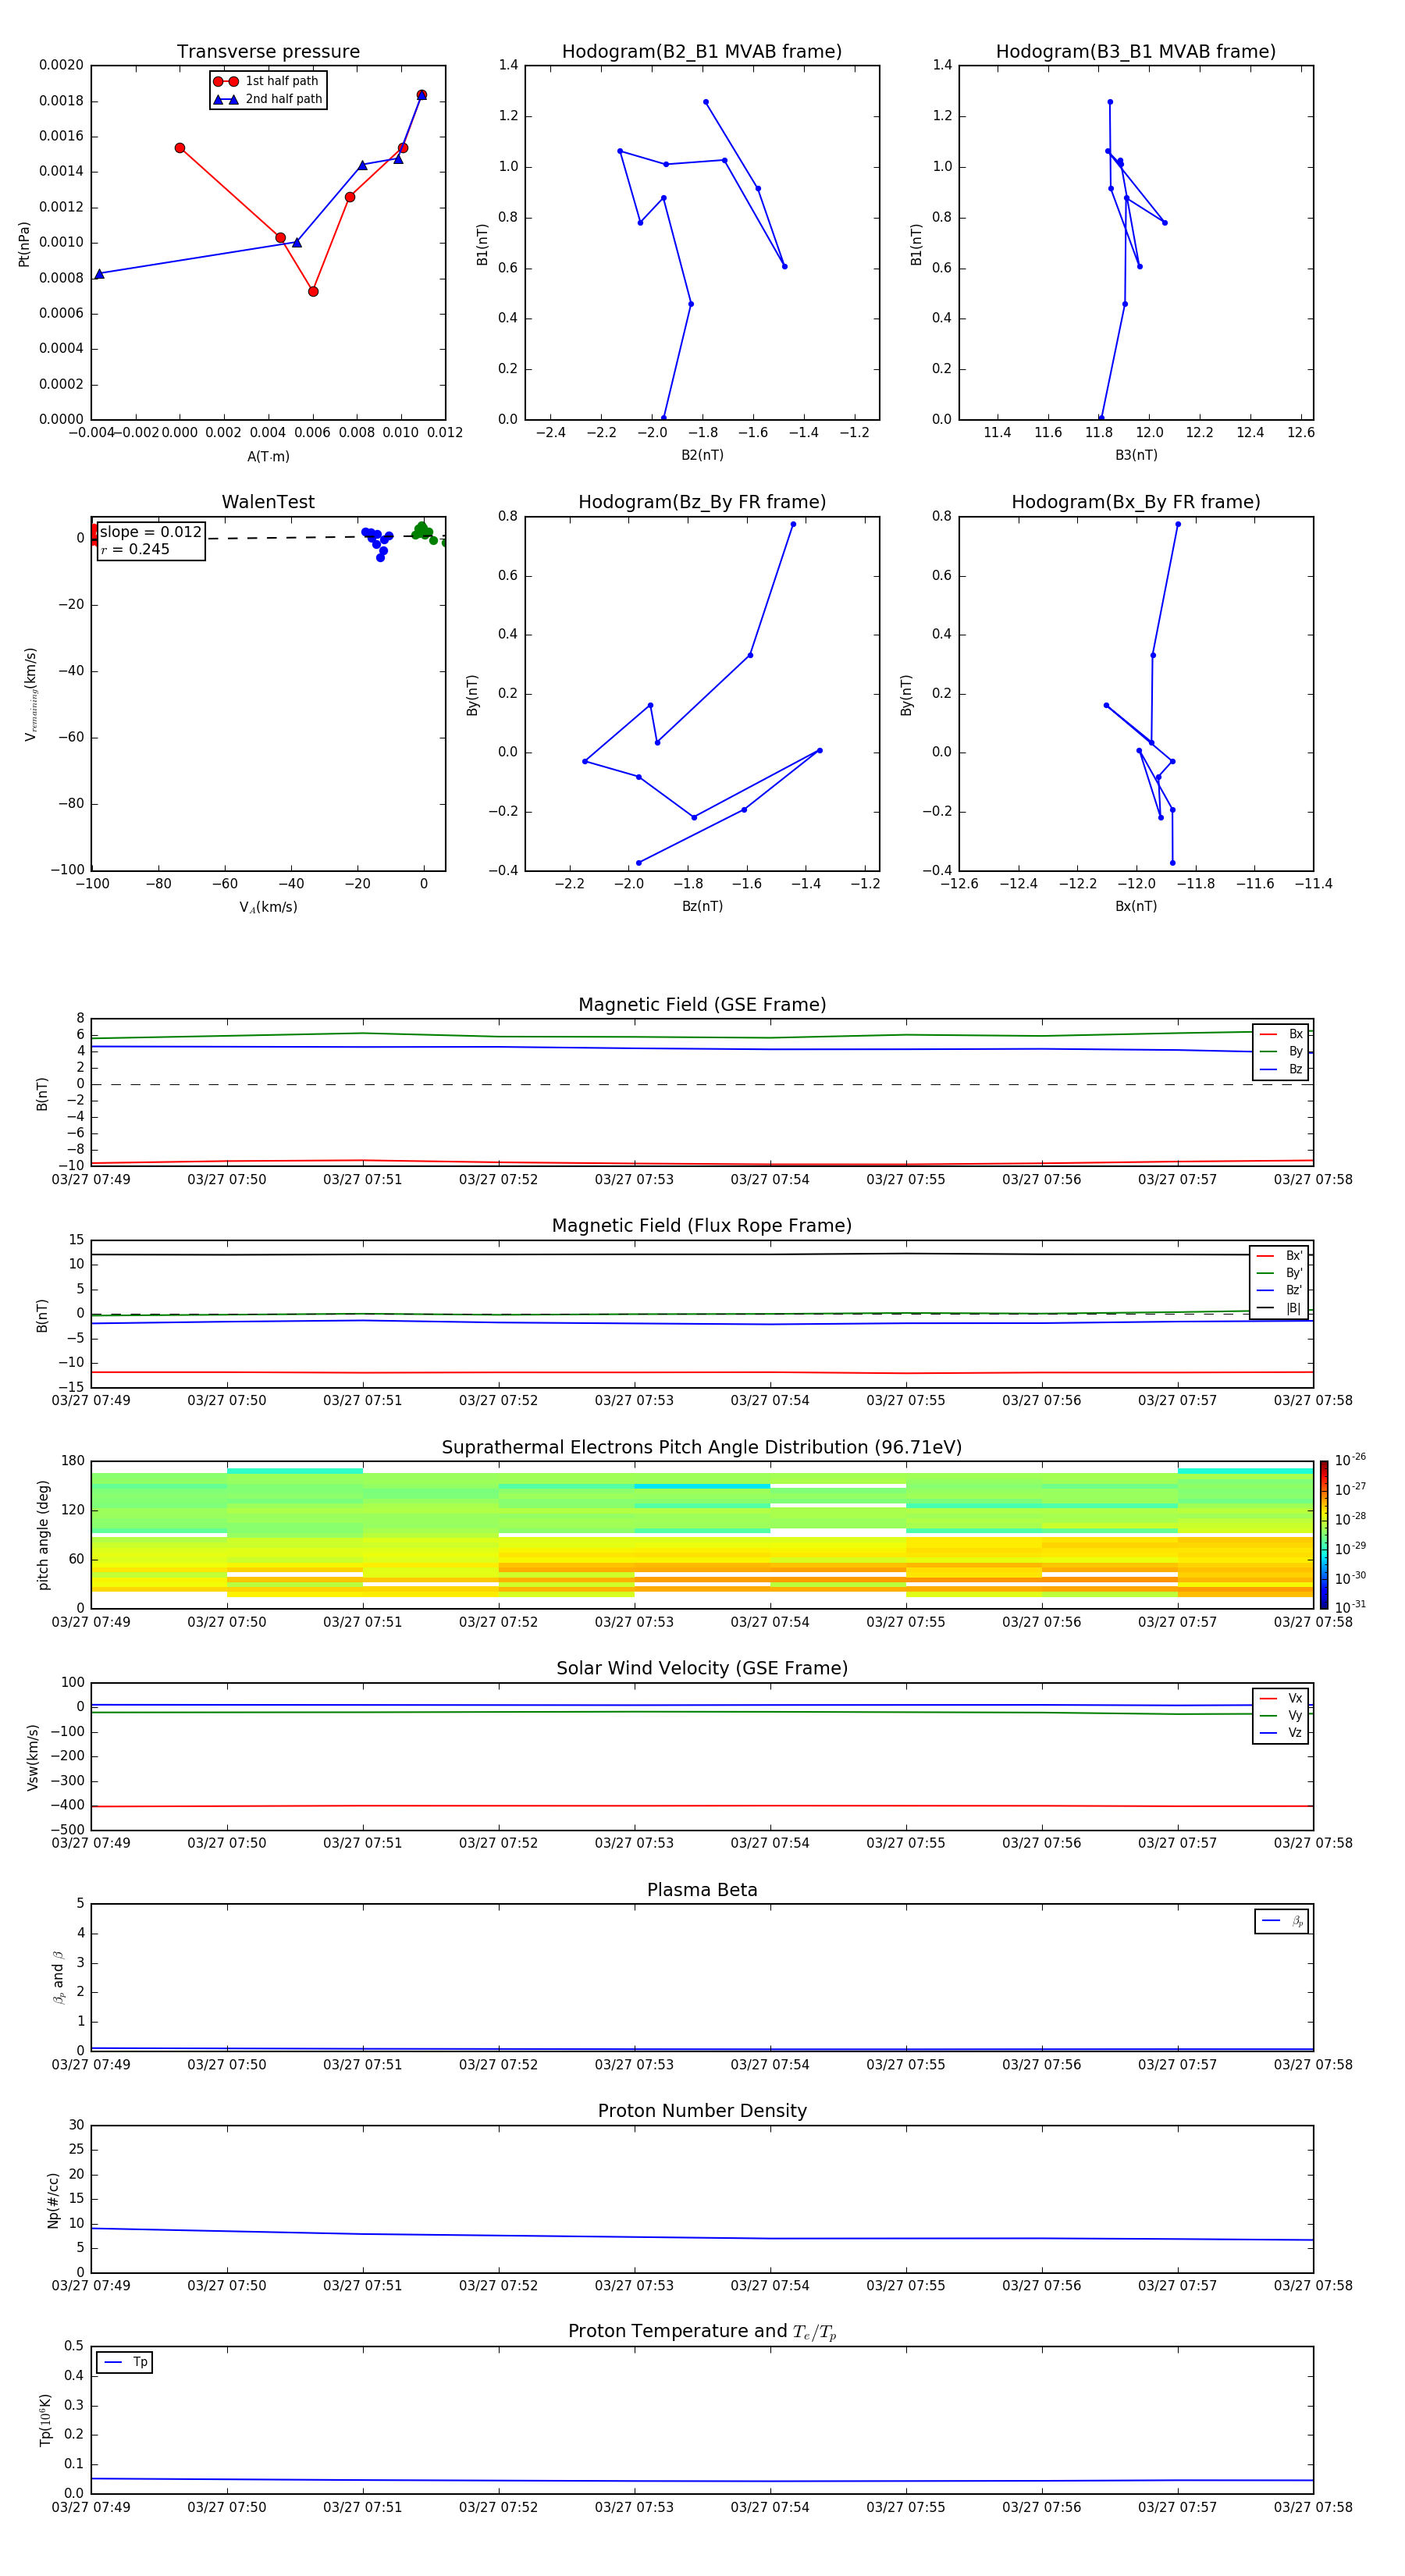Screen dimensions: 1405x2576
Task: Click the 'Vsw(km/s)' y-axis label
Action: [33, 1756]
